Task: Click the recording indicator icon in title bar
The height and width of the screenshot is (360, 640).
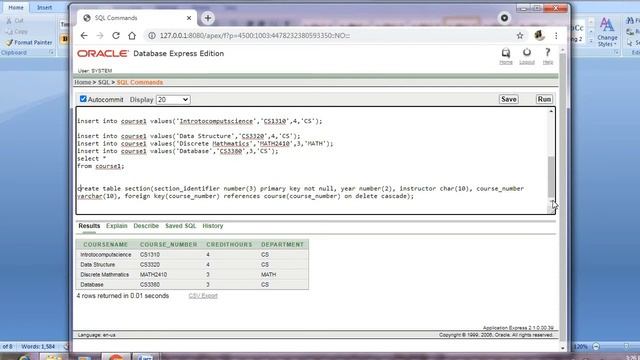Action: click(504, 18)
